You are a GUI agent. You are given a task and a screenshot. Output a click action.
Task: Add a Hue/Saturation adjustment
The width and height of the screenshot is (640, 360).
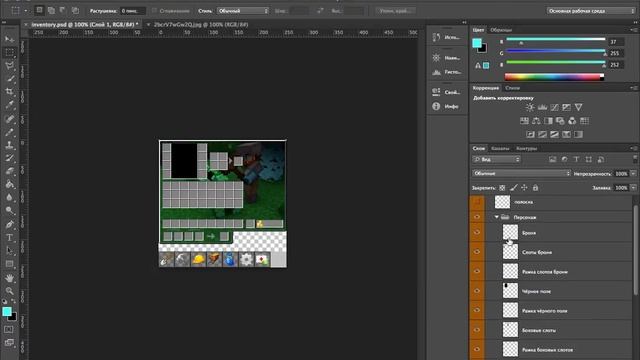pyautogui.click(x=524, y=121)
